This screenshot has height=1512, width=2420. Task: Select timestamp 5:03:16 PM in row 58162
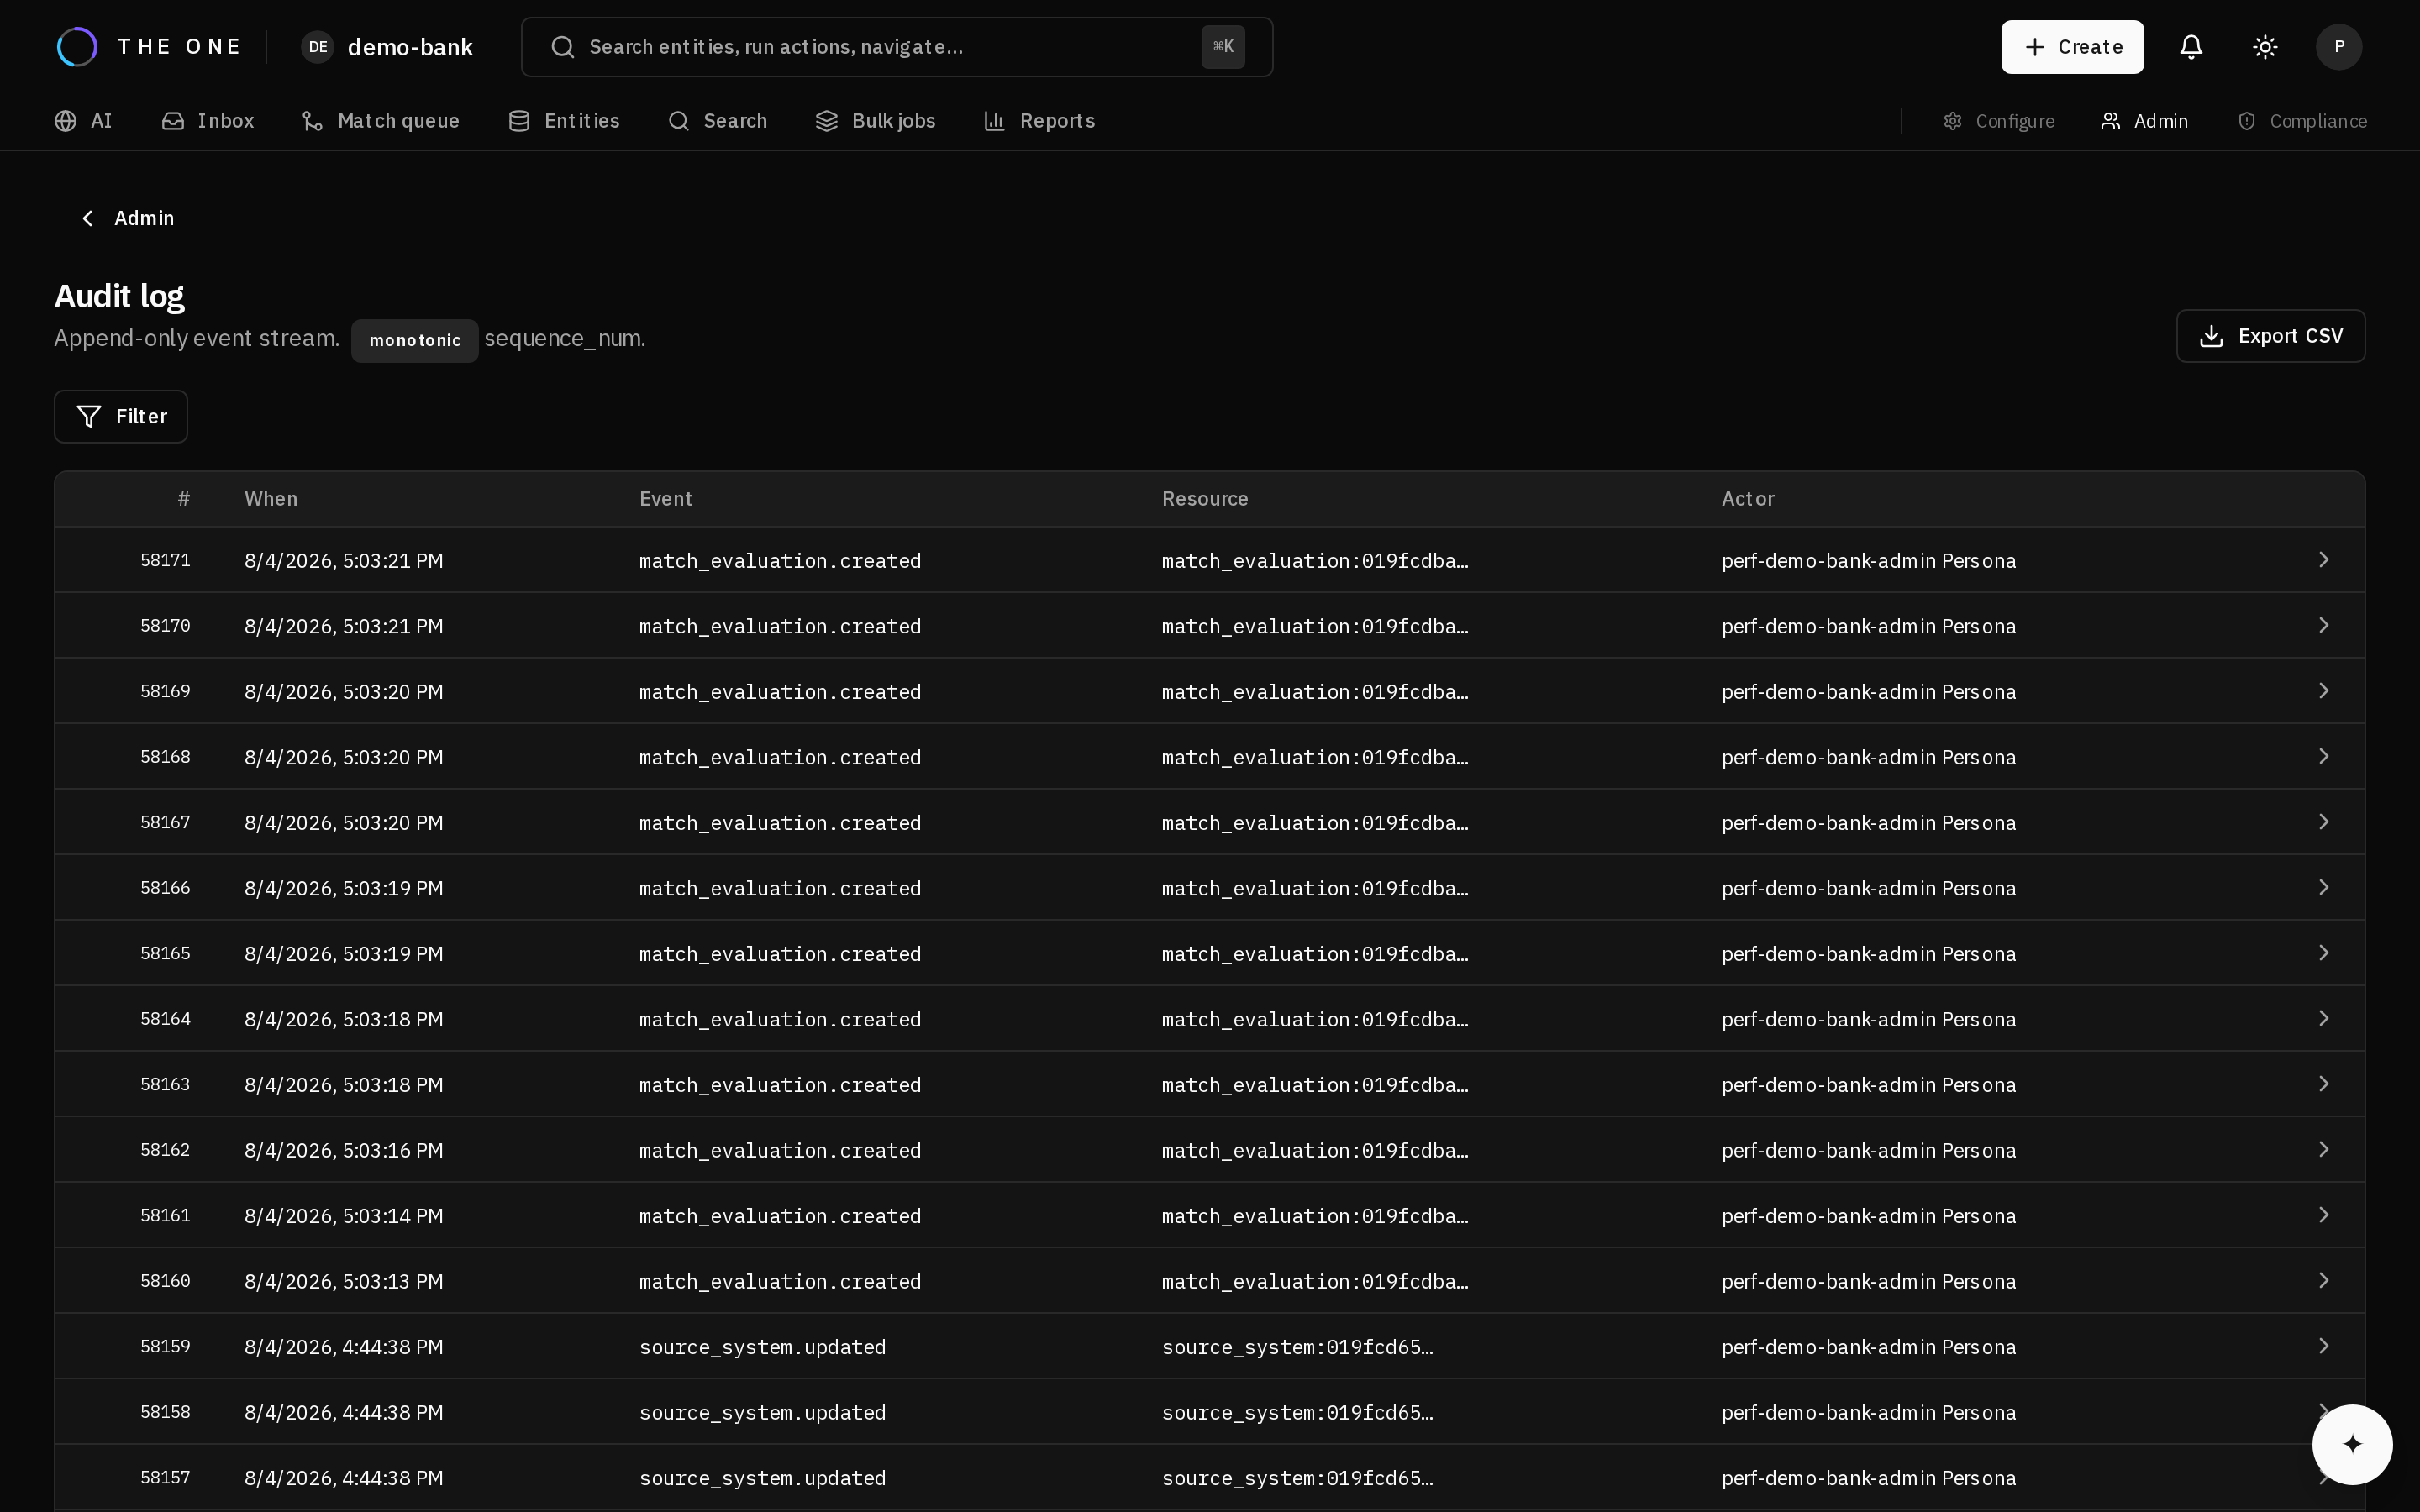pyautogui.click(x=344, y=1150)
